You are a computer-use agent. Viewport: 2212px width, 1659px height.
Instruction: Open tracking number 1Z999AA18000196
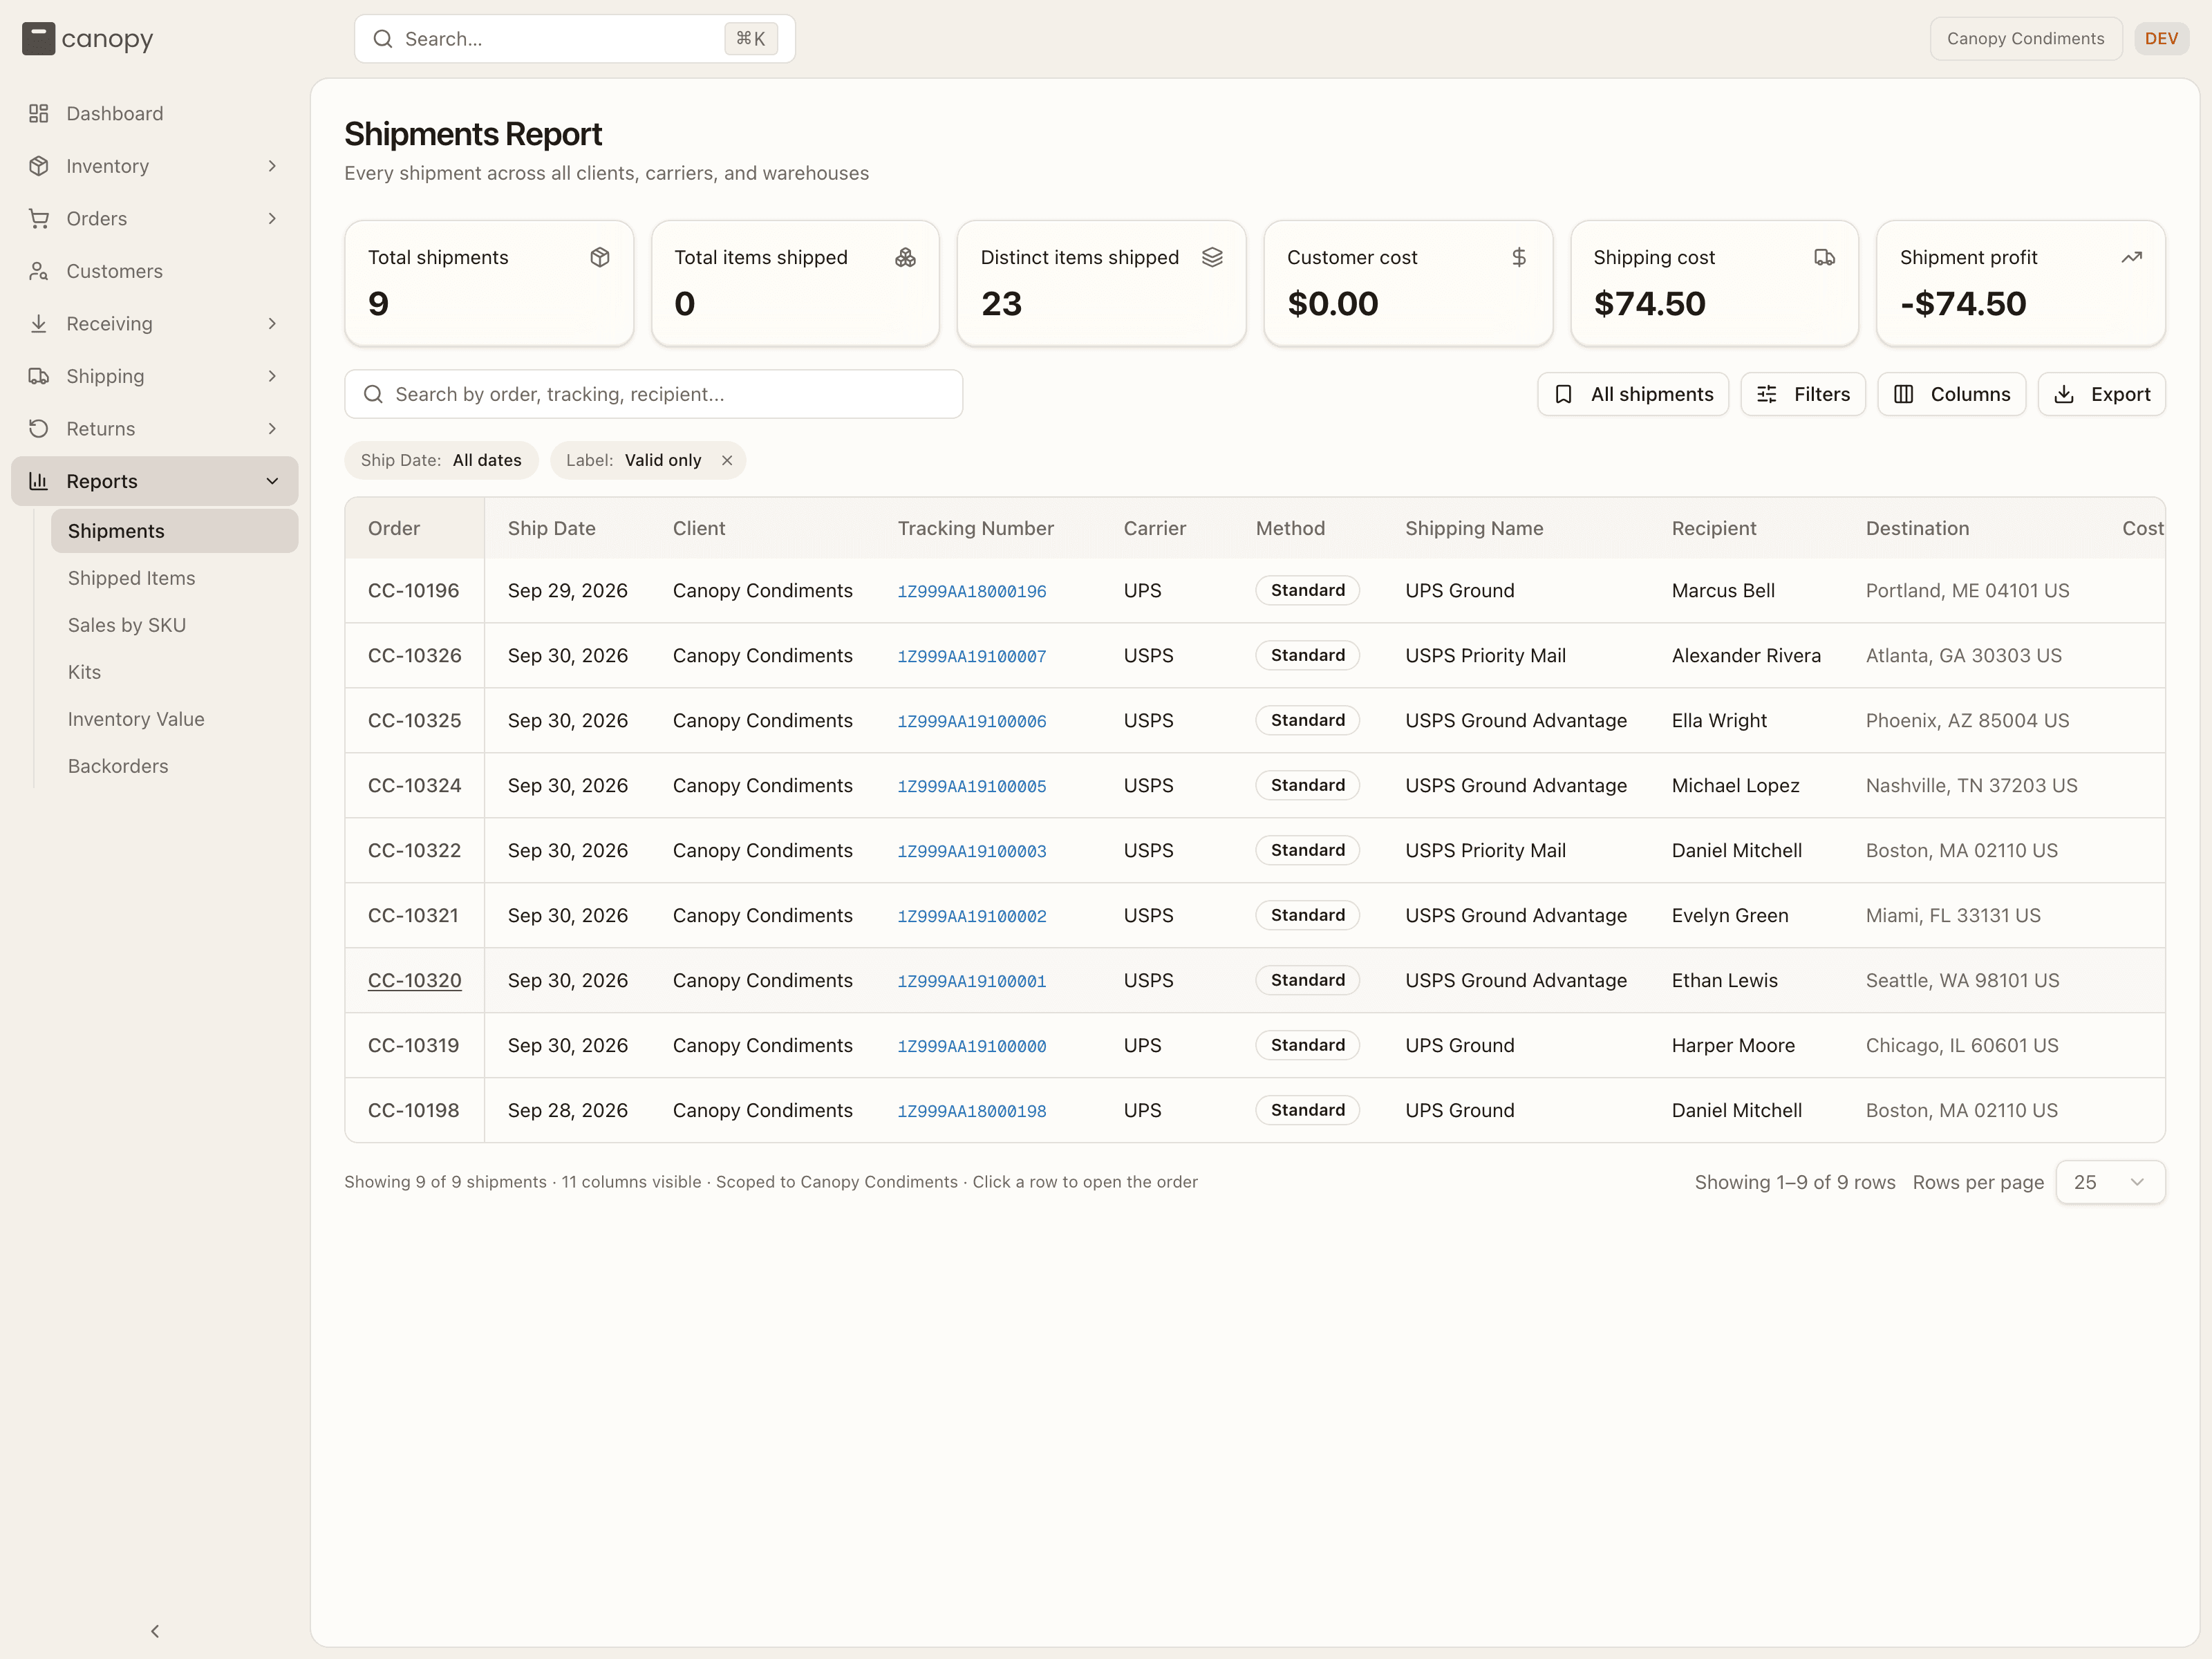(x=971, y=591)
